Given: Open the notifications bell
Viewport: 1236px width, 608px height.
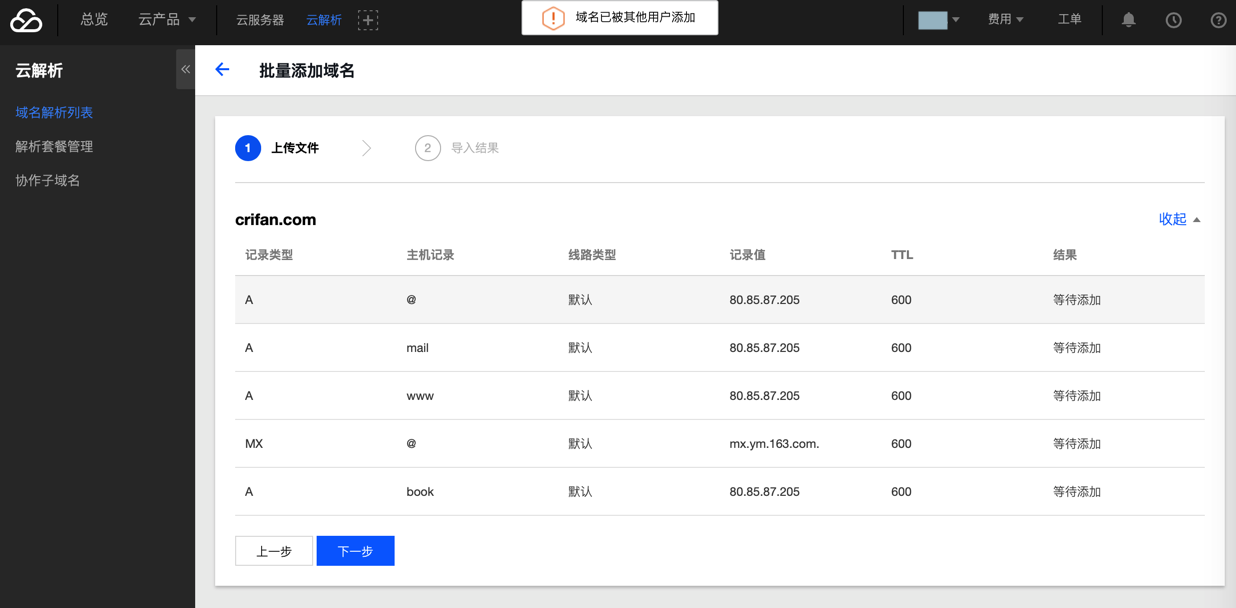Looking at the screenshot, I should pos(1128,20).
